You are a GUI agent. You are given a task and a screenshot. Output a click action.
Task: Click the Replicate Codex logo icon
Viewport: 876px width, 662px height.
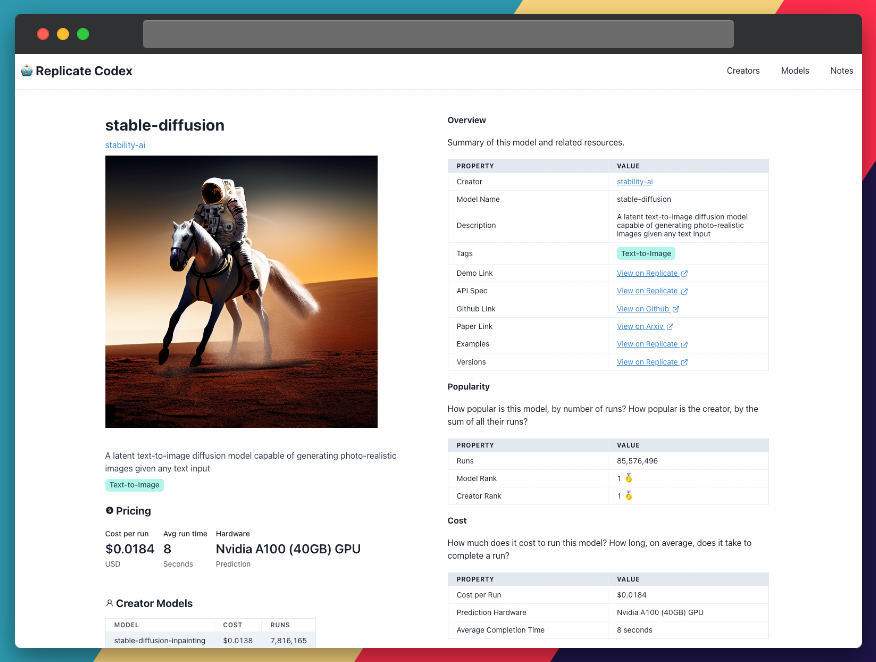coord(27,71)
